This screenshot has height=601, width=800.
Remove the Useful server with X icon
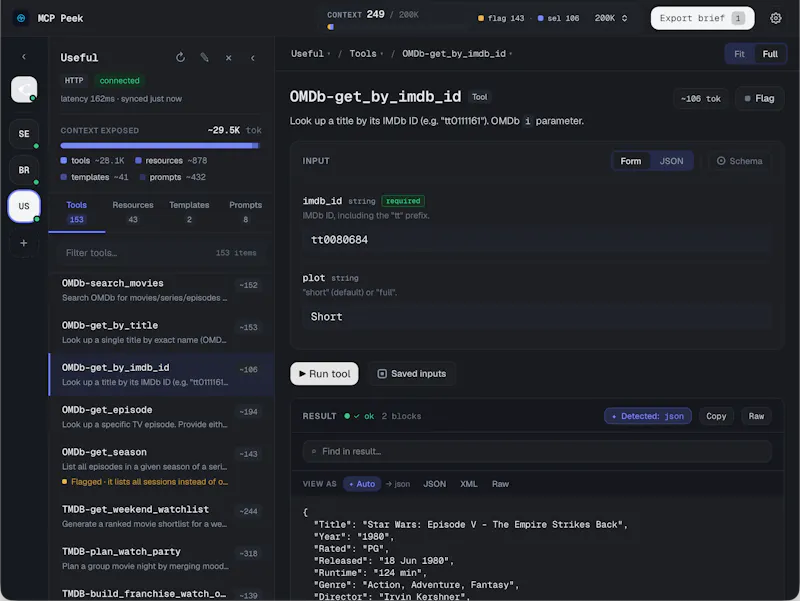point(229,58)
